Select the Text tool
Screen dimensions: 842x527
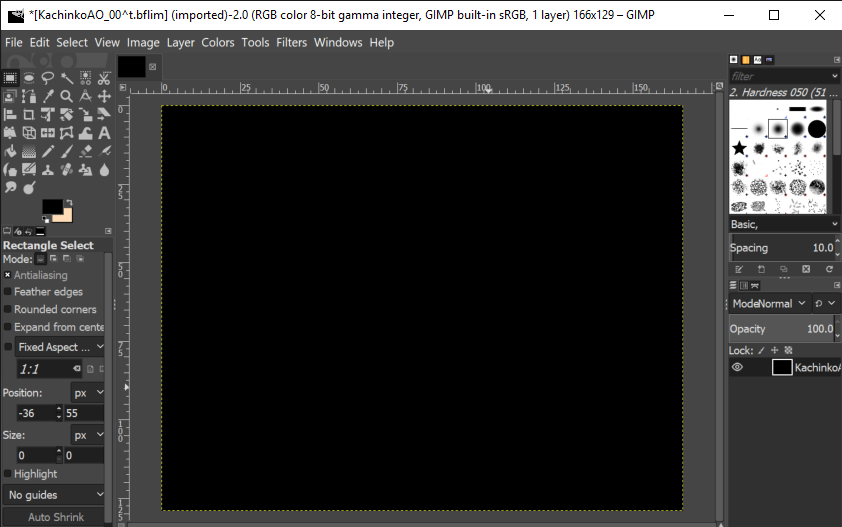click(x=104, y=133)
